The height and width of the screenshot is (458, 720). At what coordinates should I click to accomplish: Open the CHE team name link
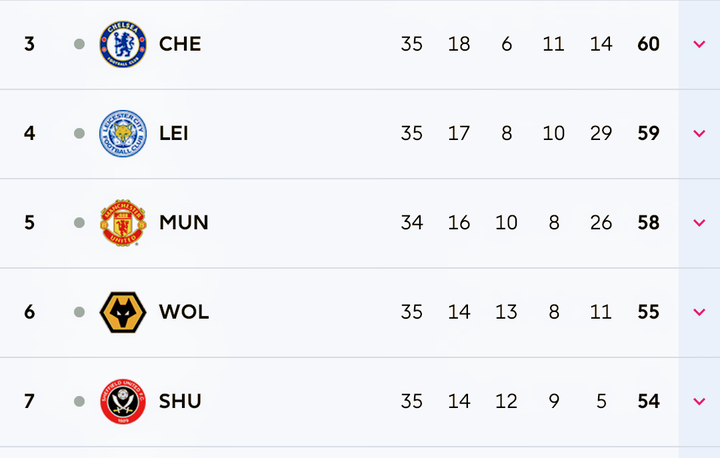click(180, 44)
